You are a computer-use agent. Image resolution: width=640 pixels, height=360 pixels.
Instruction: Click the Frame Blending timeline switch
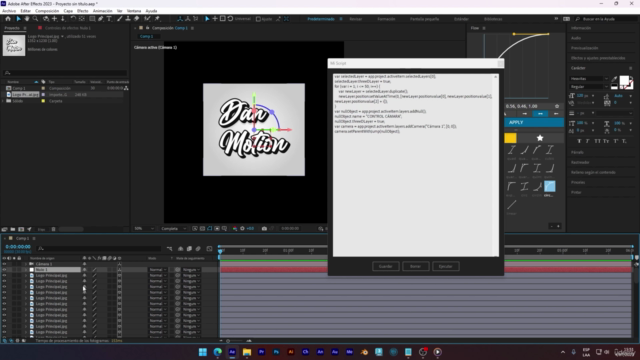pos(189,249)
